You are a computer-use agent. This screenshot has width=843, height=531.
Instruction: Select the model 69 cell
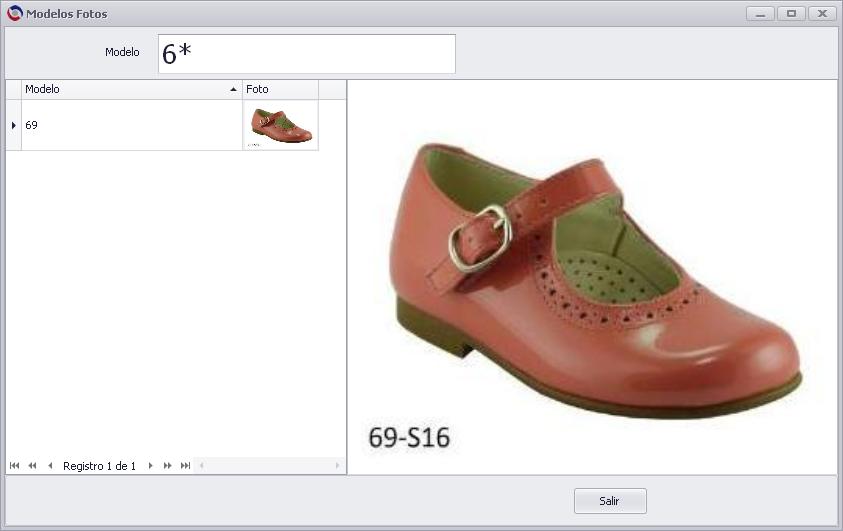132,125
